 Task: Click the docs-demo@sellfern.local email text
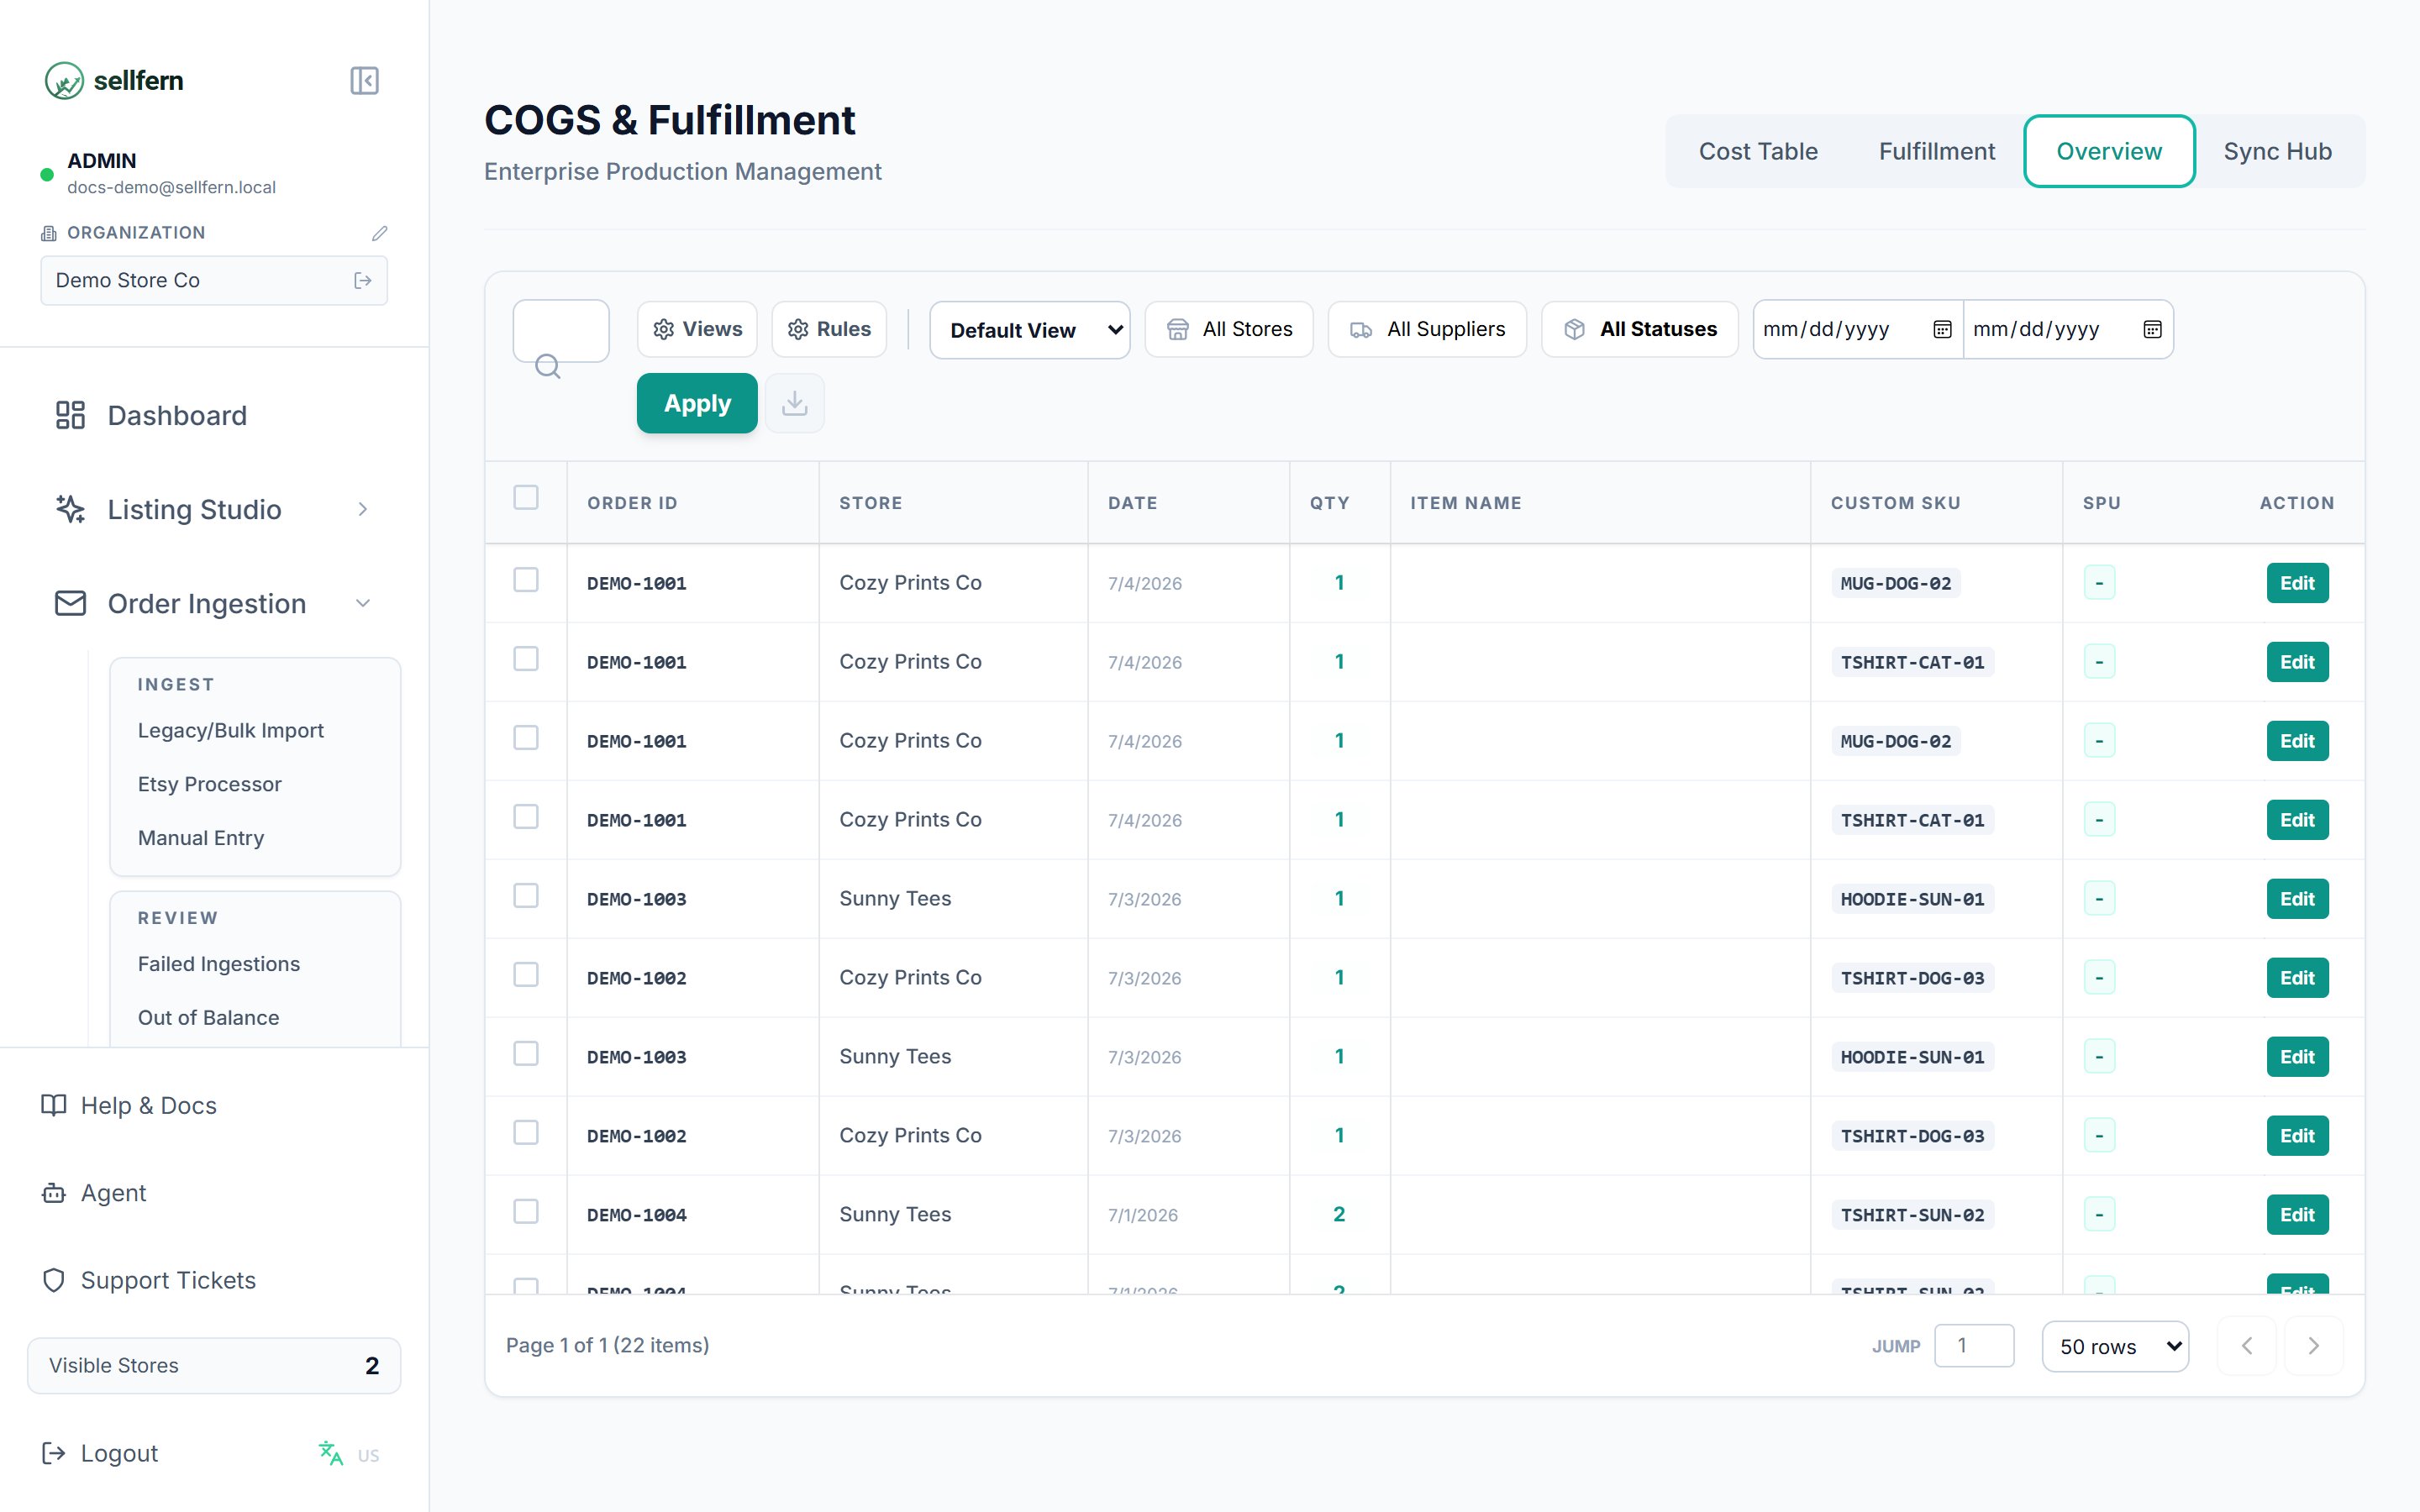point(171,187)
